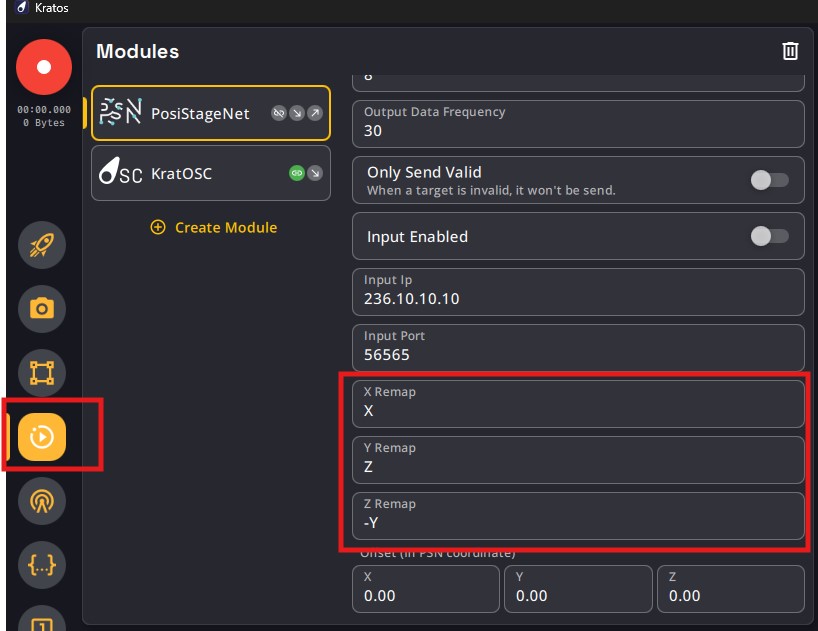Open the X Remap dropdown
Viewport: 818px width, 631px height.
pos(578,404)
